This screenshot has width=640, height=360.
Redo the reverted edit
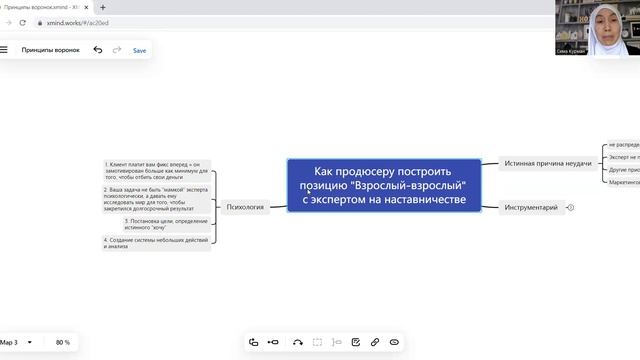pyautogui.click(x=117, y=50)
